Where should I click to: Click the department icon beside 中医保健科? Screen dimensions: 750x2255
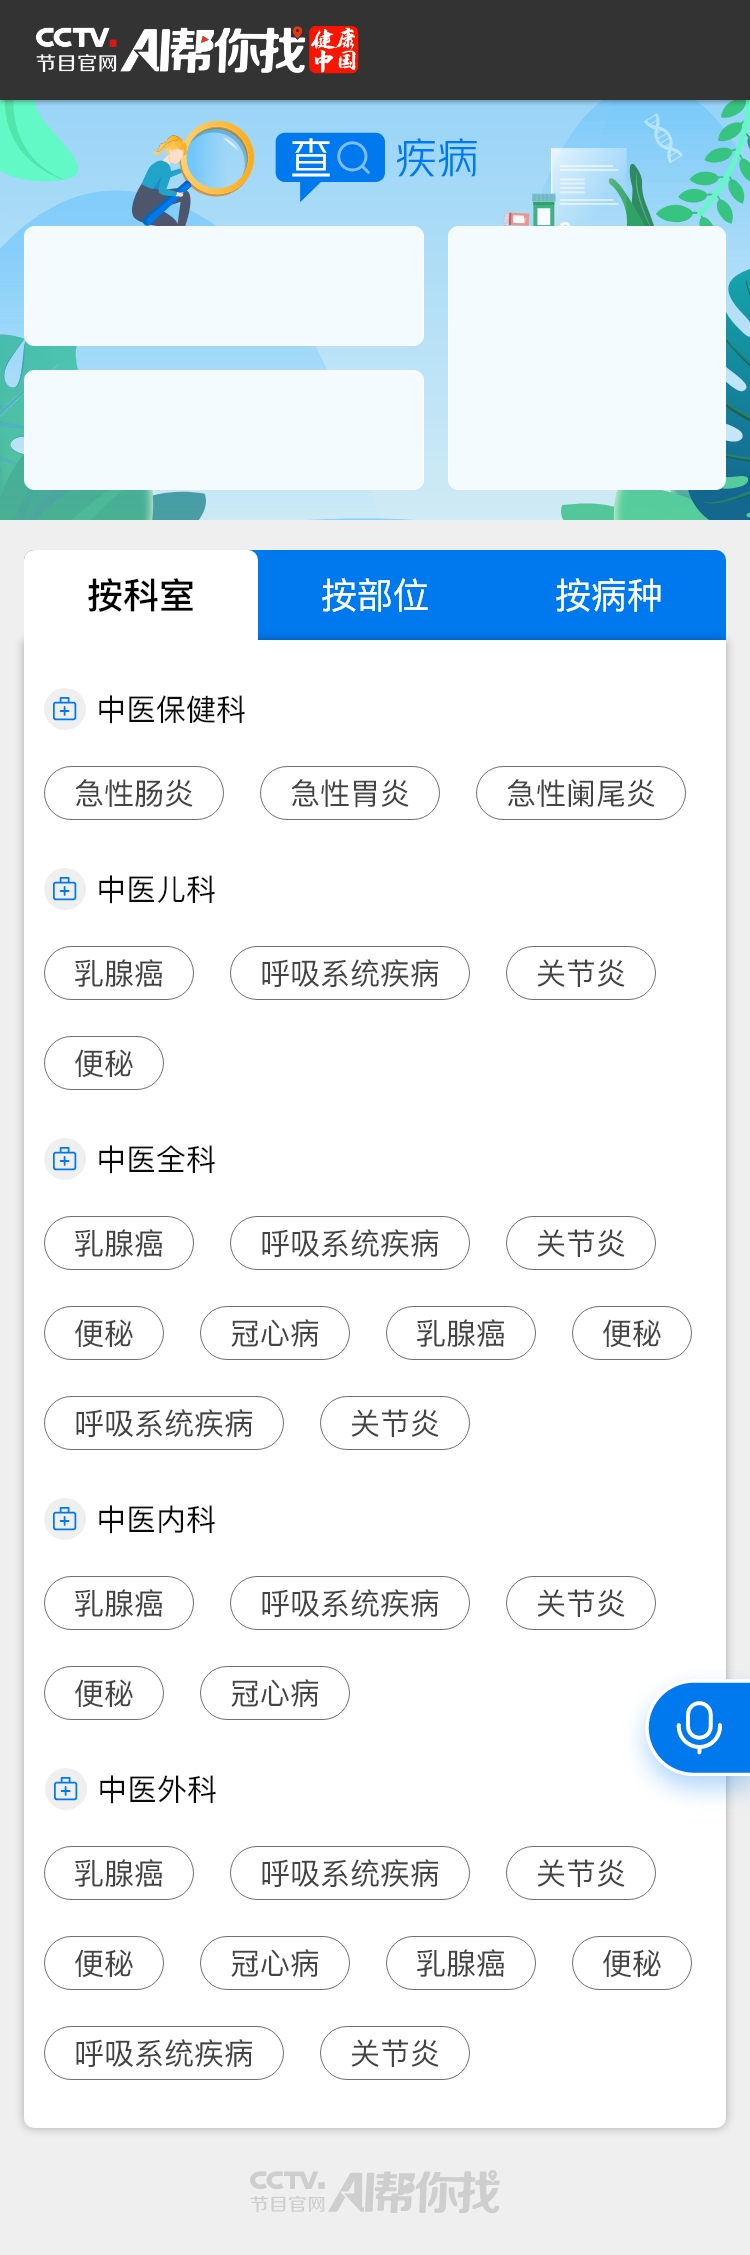(65, 709)
